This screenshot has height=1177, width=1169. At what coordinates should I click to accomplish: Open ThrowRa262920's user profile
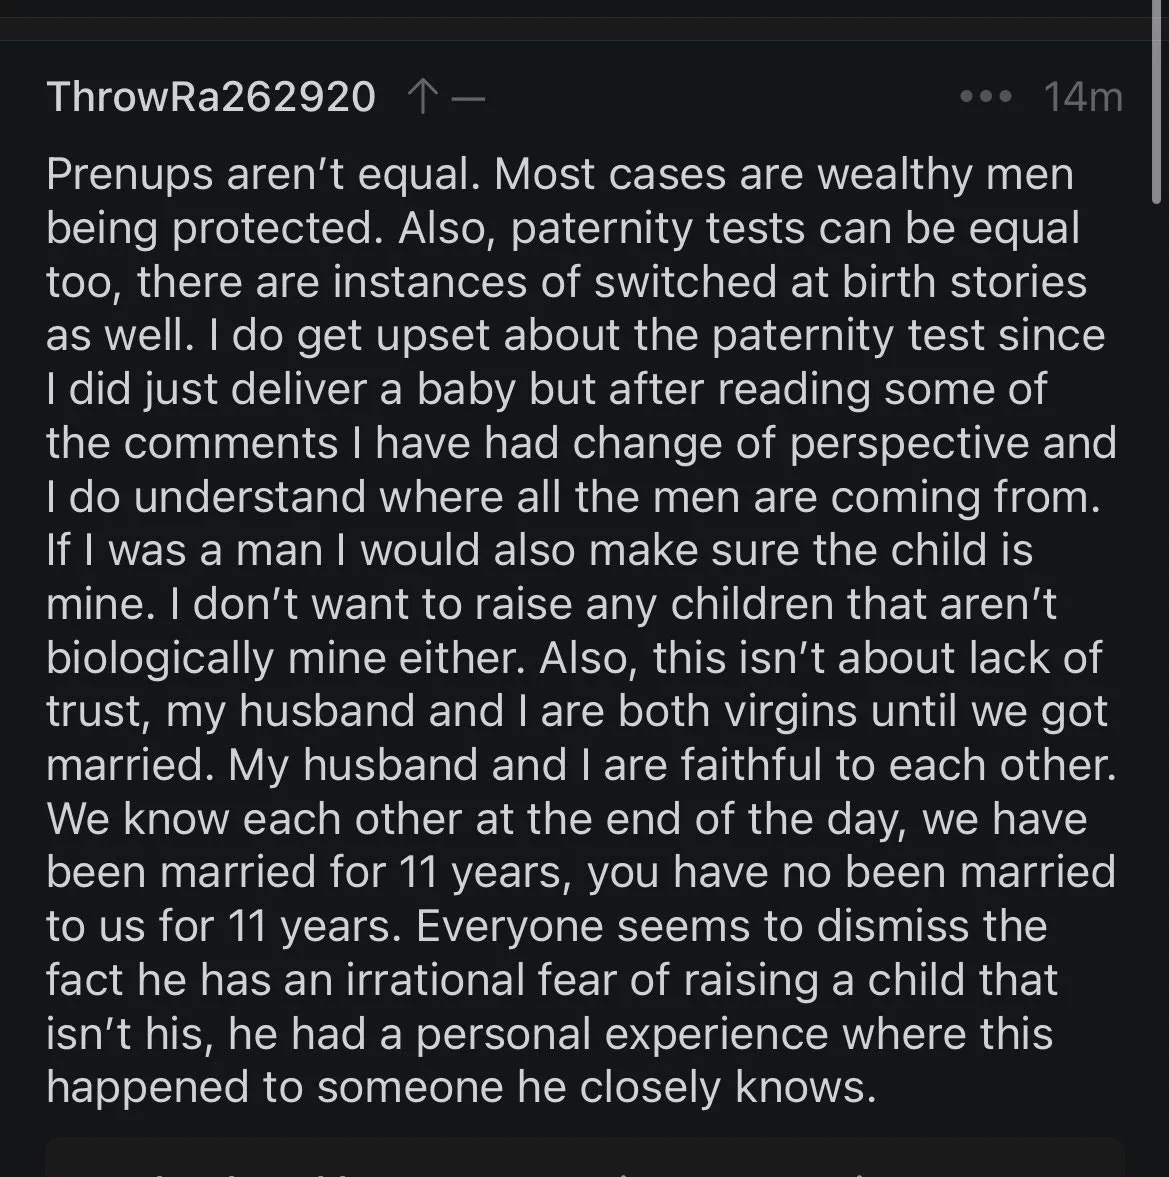(x=211, y=97)
